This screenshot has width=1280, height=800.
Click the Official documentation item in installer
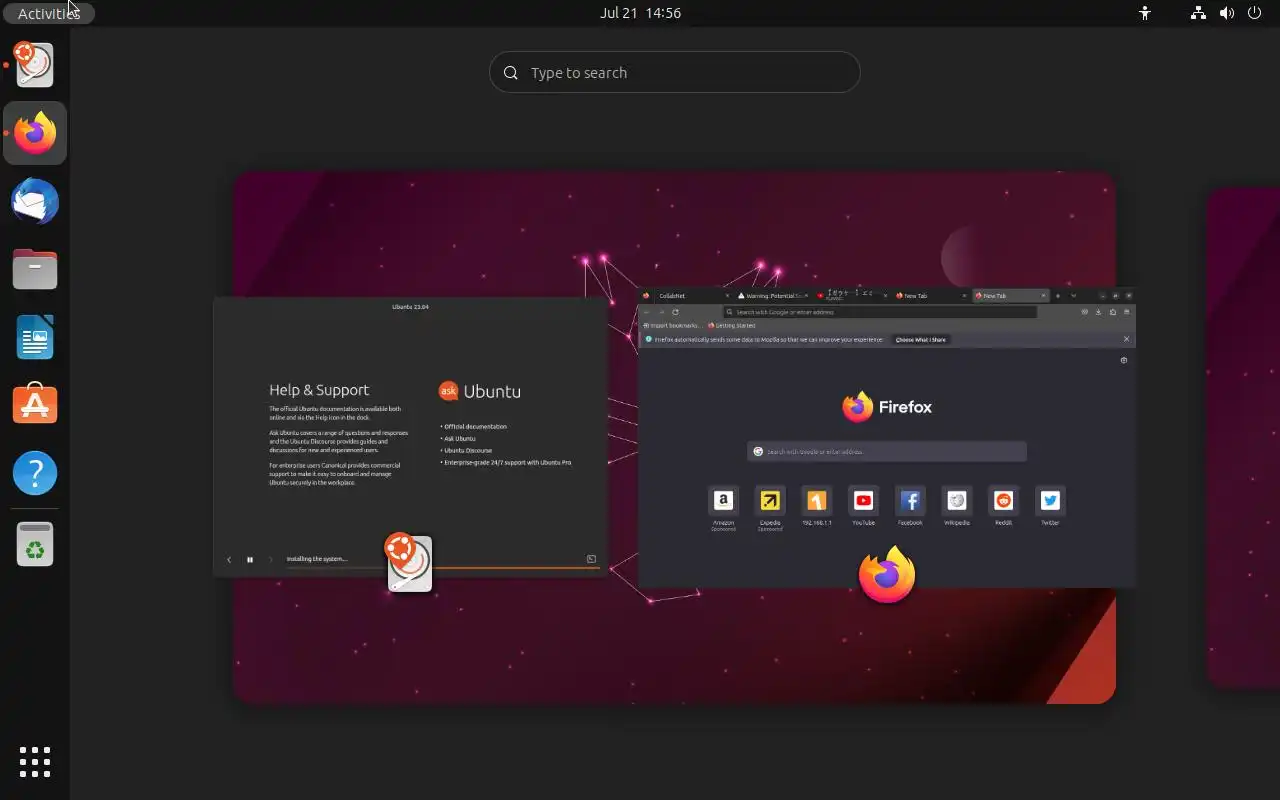coord(474,427)
